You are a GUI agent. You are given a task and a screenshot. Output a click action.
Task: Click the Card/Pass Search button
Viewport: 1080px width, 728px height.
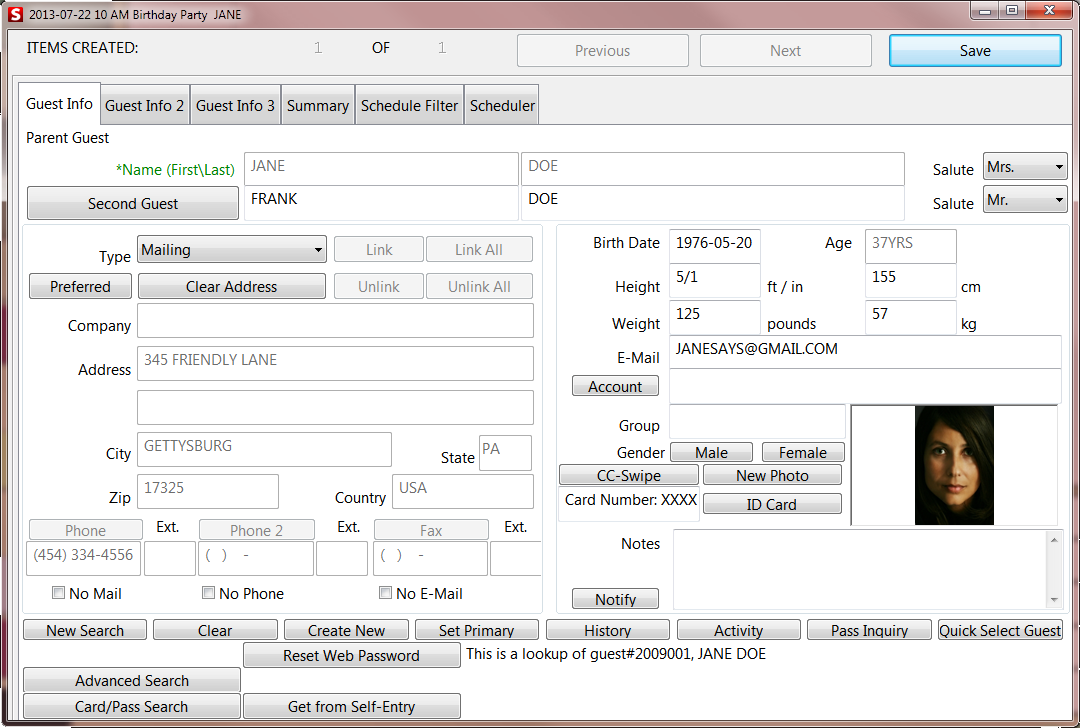(x=132, y=707)
